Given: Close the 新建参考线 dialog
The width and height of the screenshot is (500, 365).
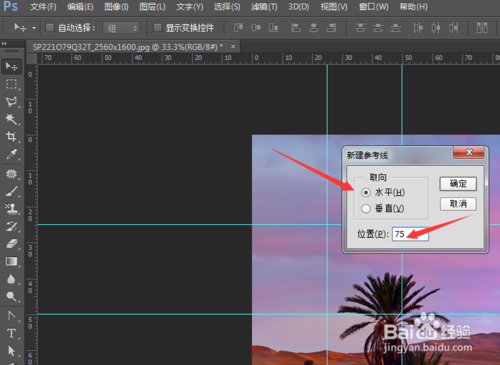Looking at the screenshot, I should point(469,152).
